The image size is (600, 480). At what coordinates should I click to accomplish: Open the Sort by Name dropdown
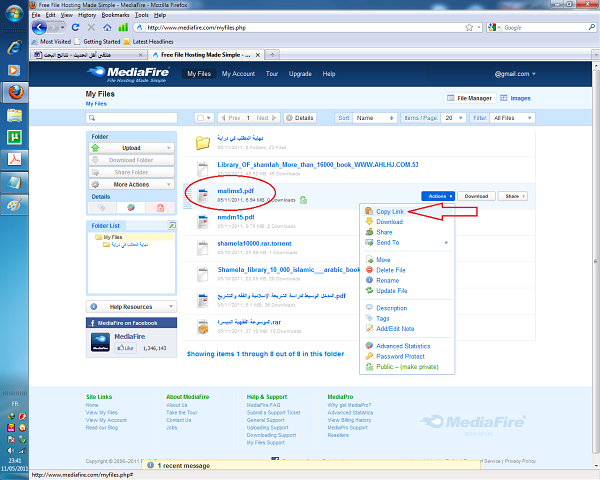pyautogui.click(x=374, y=118)
